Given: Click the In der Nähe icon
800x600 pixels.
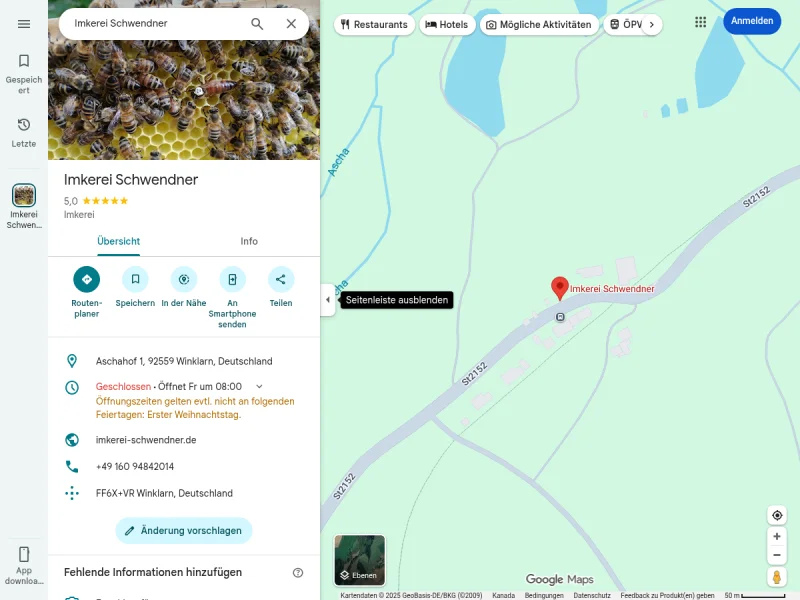Looking at the screenshot, I should point(183,280).
